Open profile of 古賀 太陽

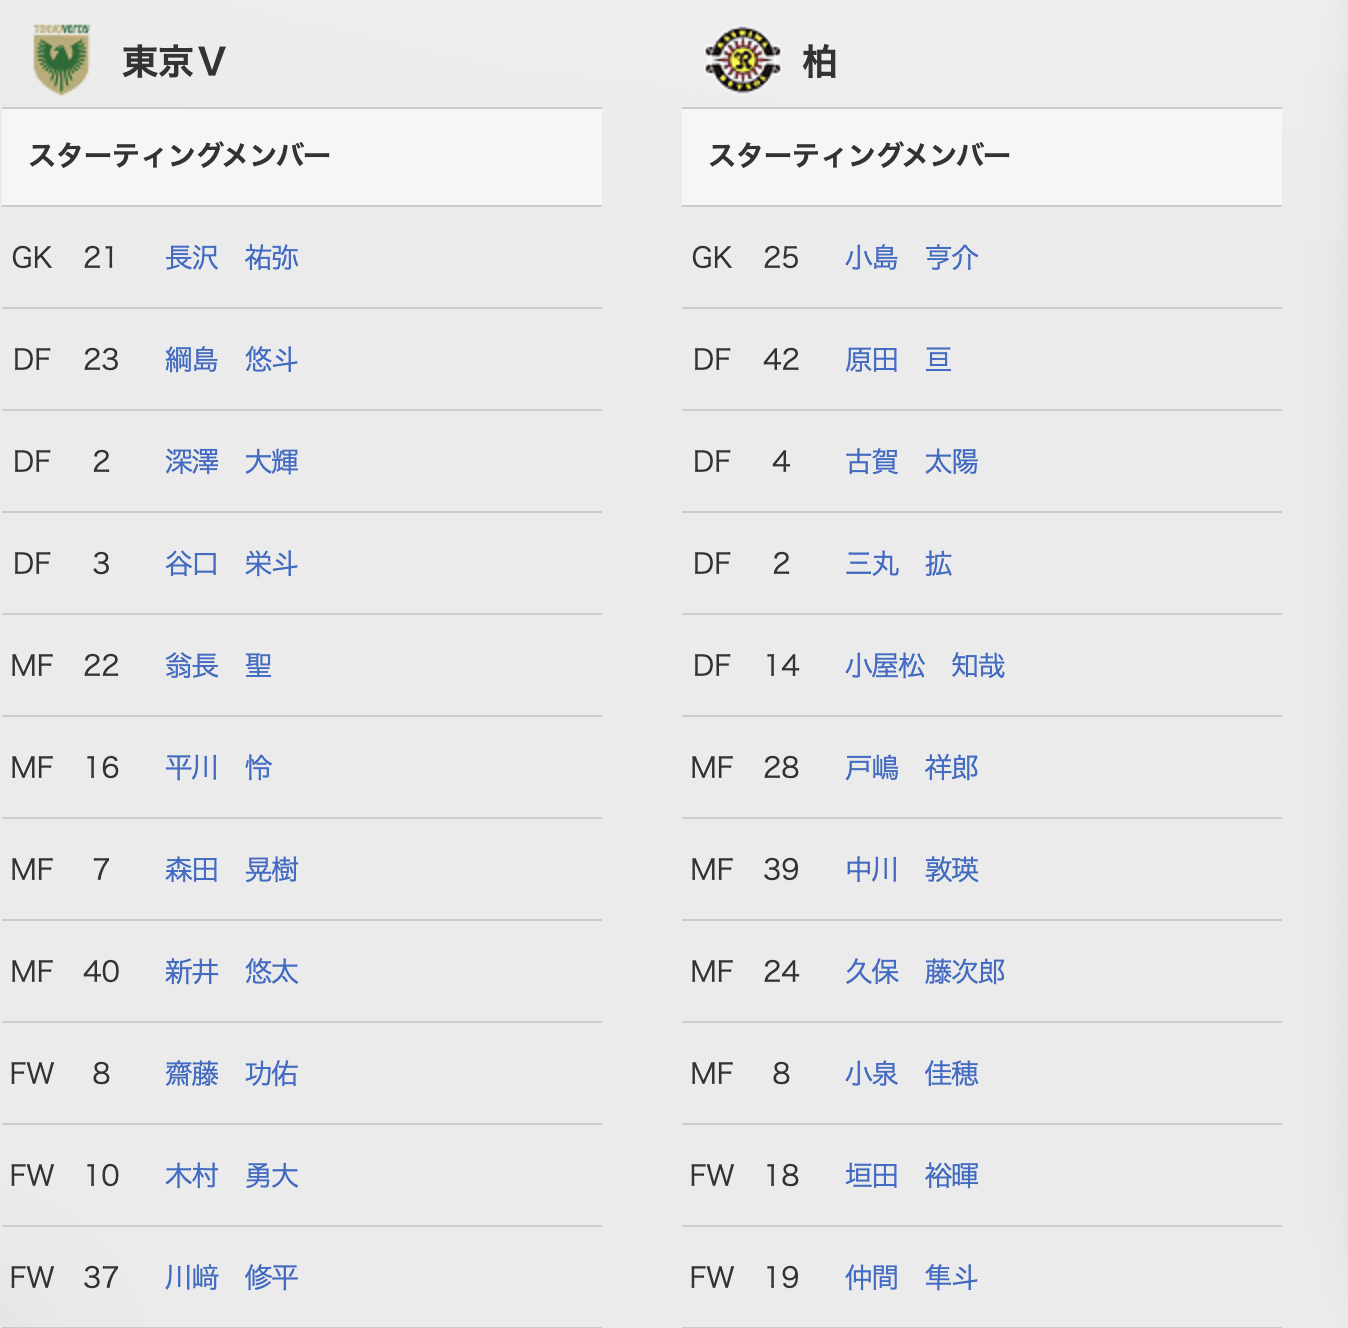pos(912,462)
